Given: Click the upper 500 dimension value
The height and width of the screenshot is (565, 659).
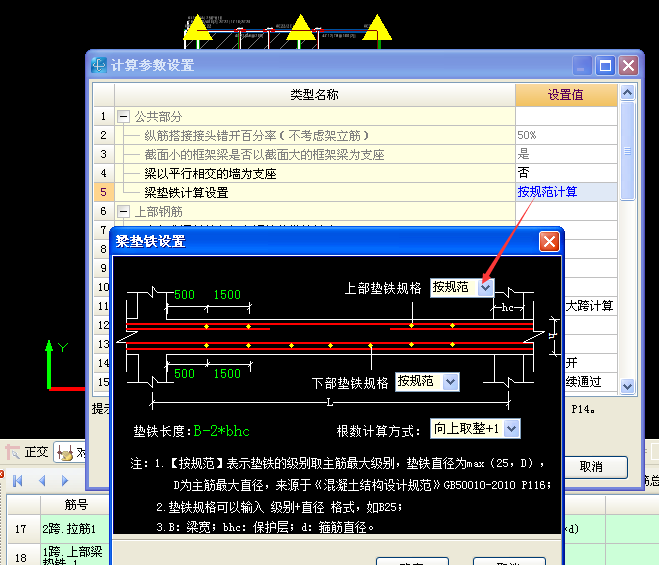Looking at the screenshot, I should 185,295.
